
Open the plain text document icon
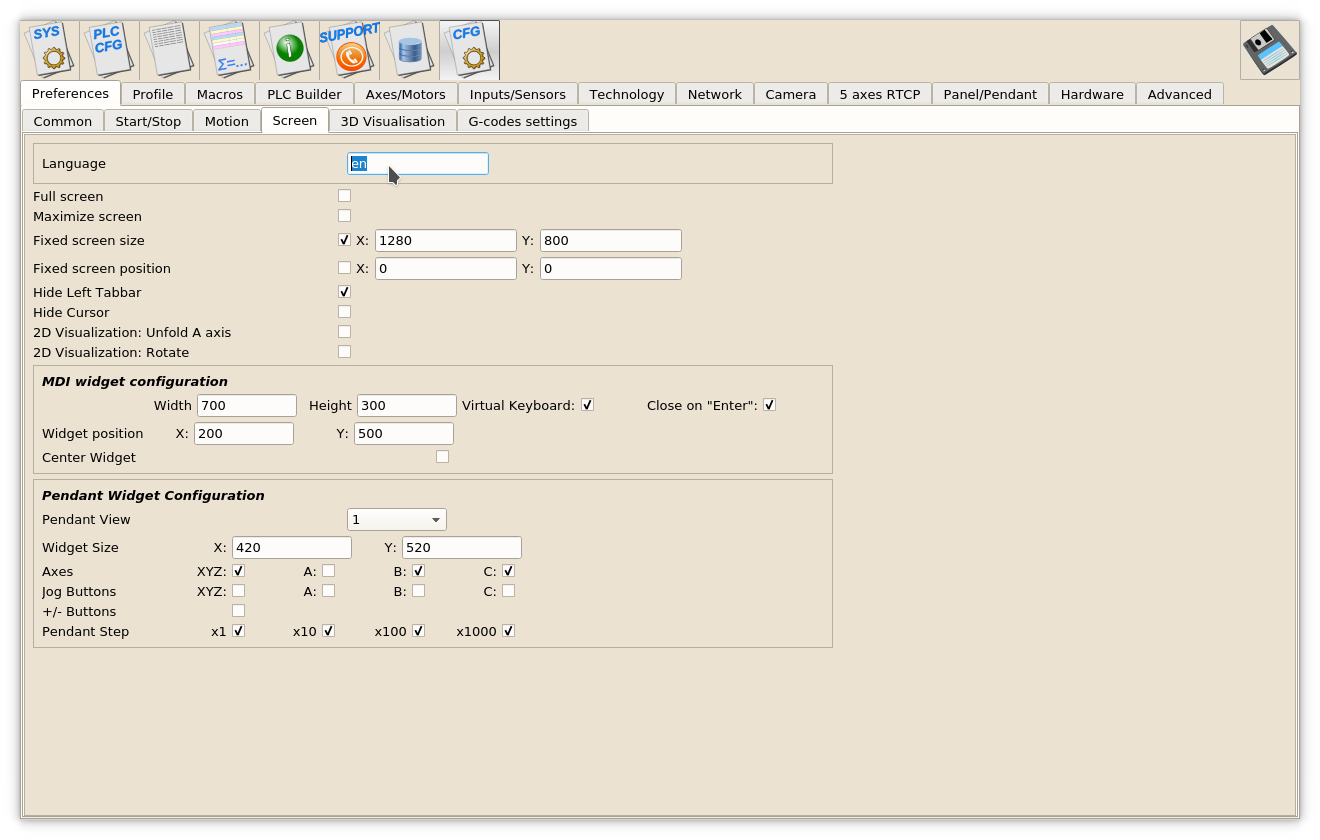[169, 50]
